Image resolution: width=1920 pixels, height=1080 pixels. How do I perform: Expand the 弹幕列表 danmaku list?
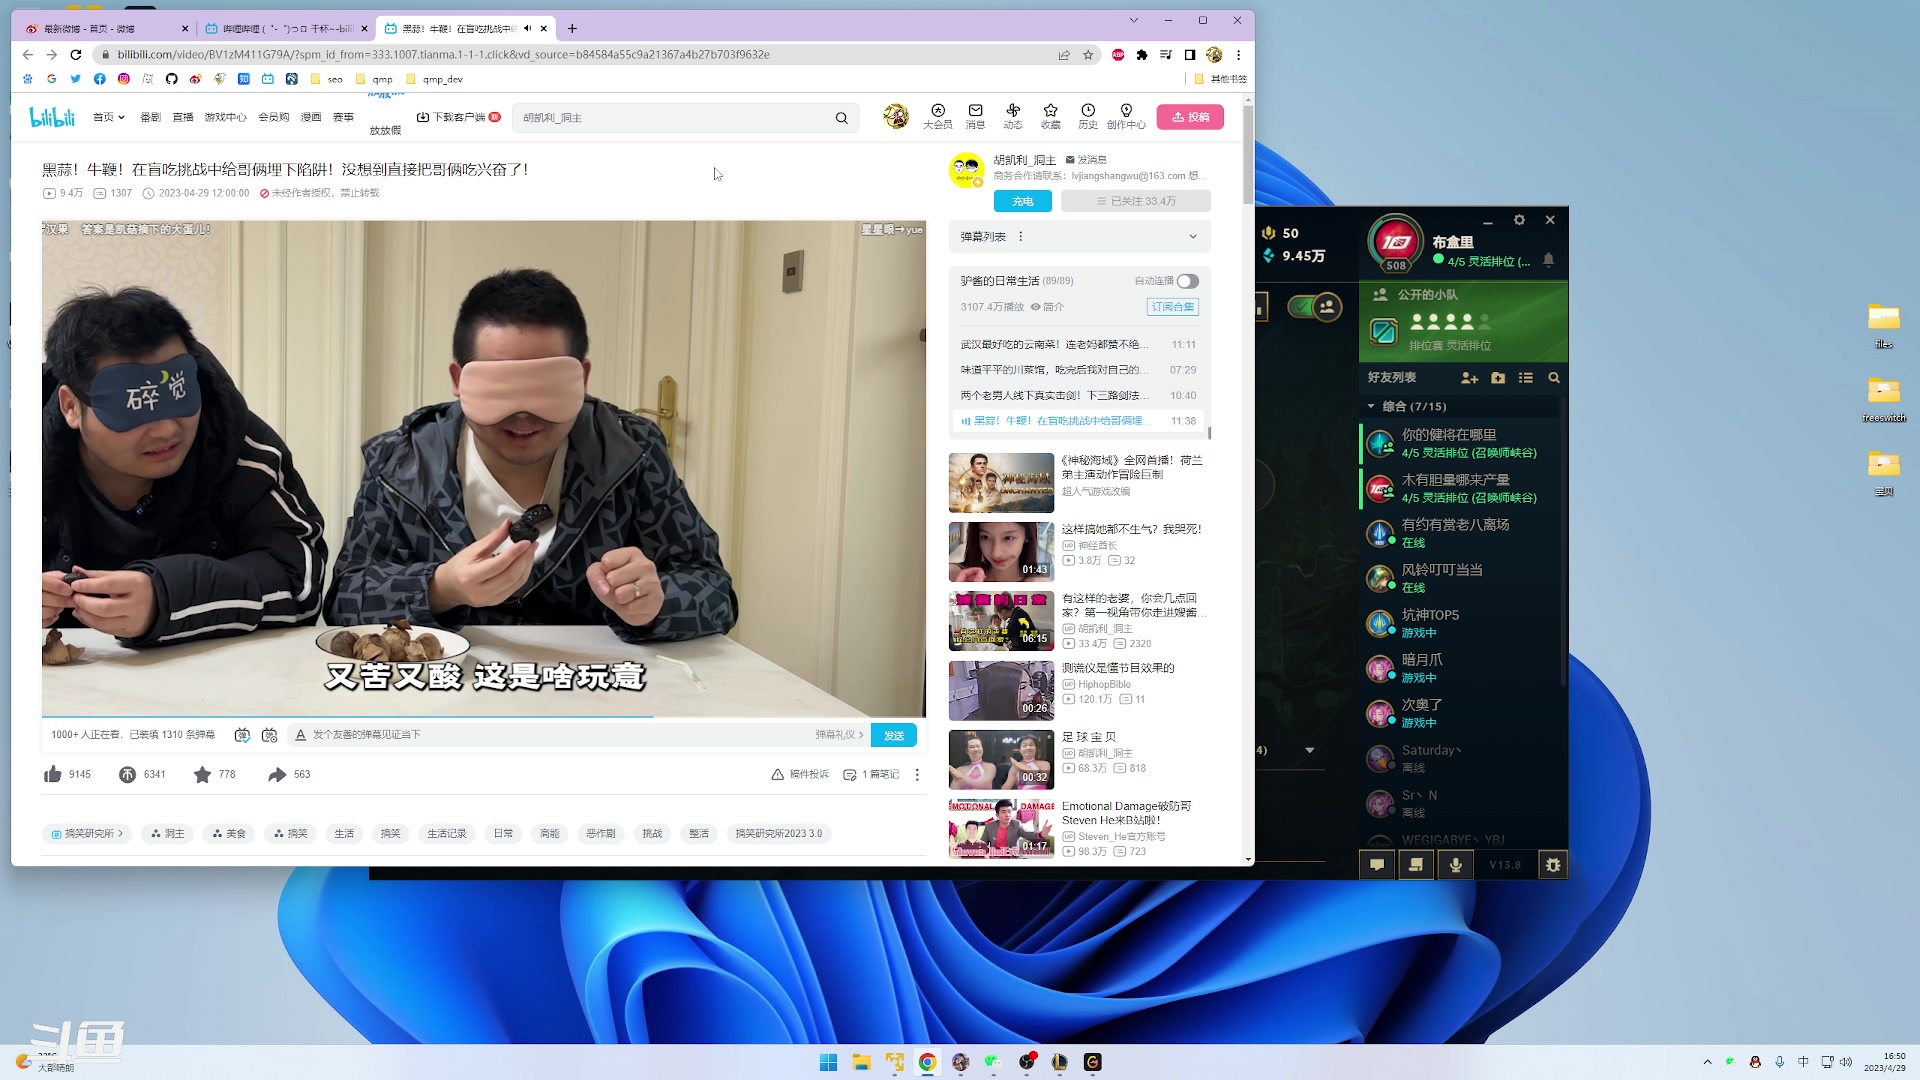[x=1193, y=237]
